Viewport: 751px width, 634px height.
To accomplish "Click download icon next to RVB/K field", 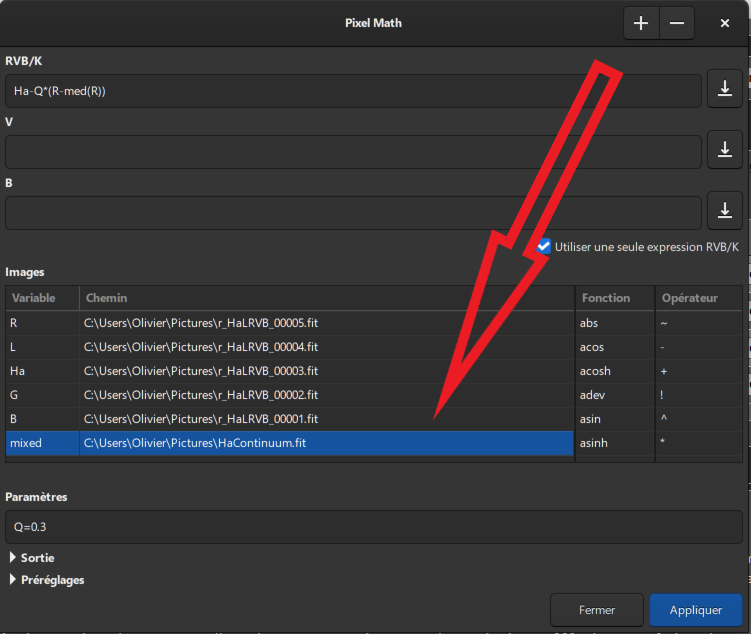I will pos(724,90).
